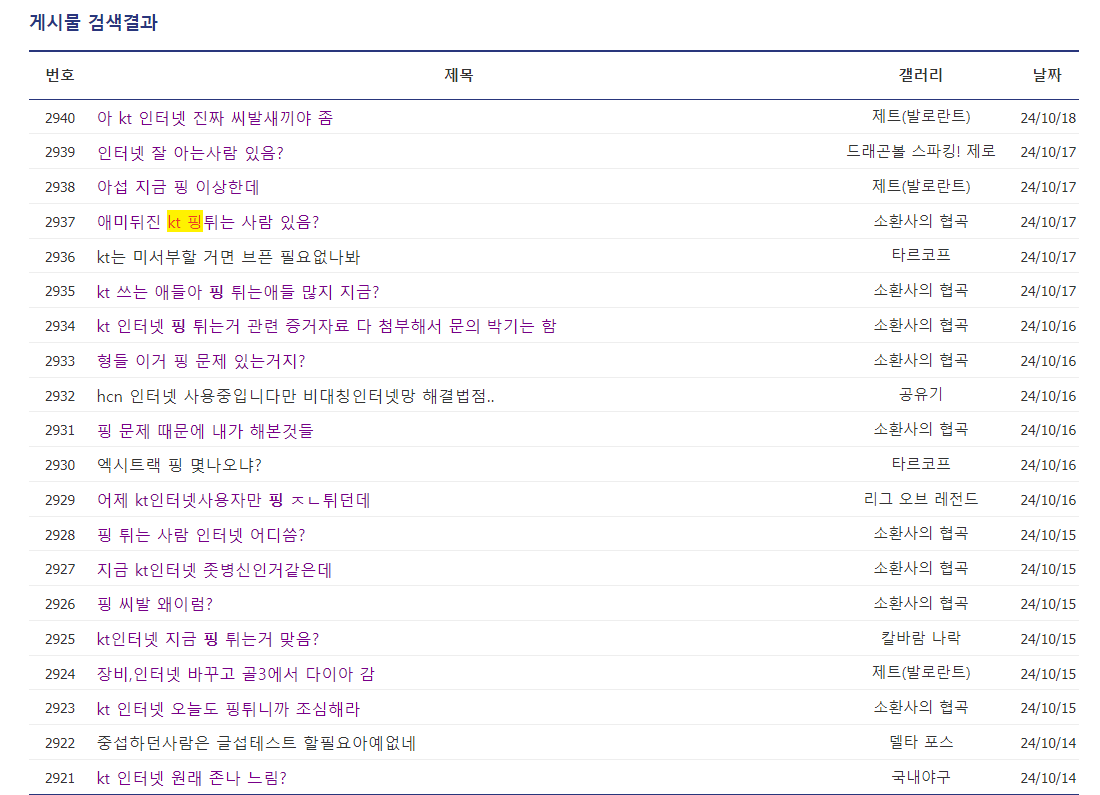This screenshot has width=1100, height=795.
Task: Click the 번호 column header
Action: click(x=60, y=74)
